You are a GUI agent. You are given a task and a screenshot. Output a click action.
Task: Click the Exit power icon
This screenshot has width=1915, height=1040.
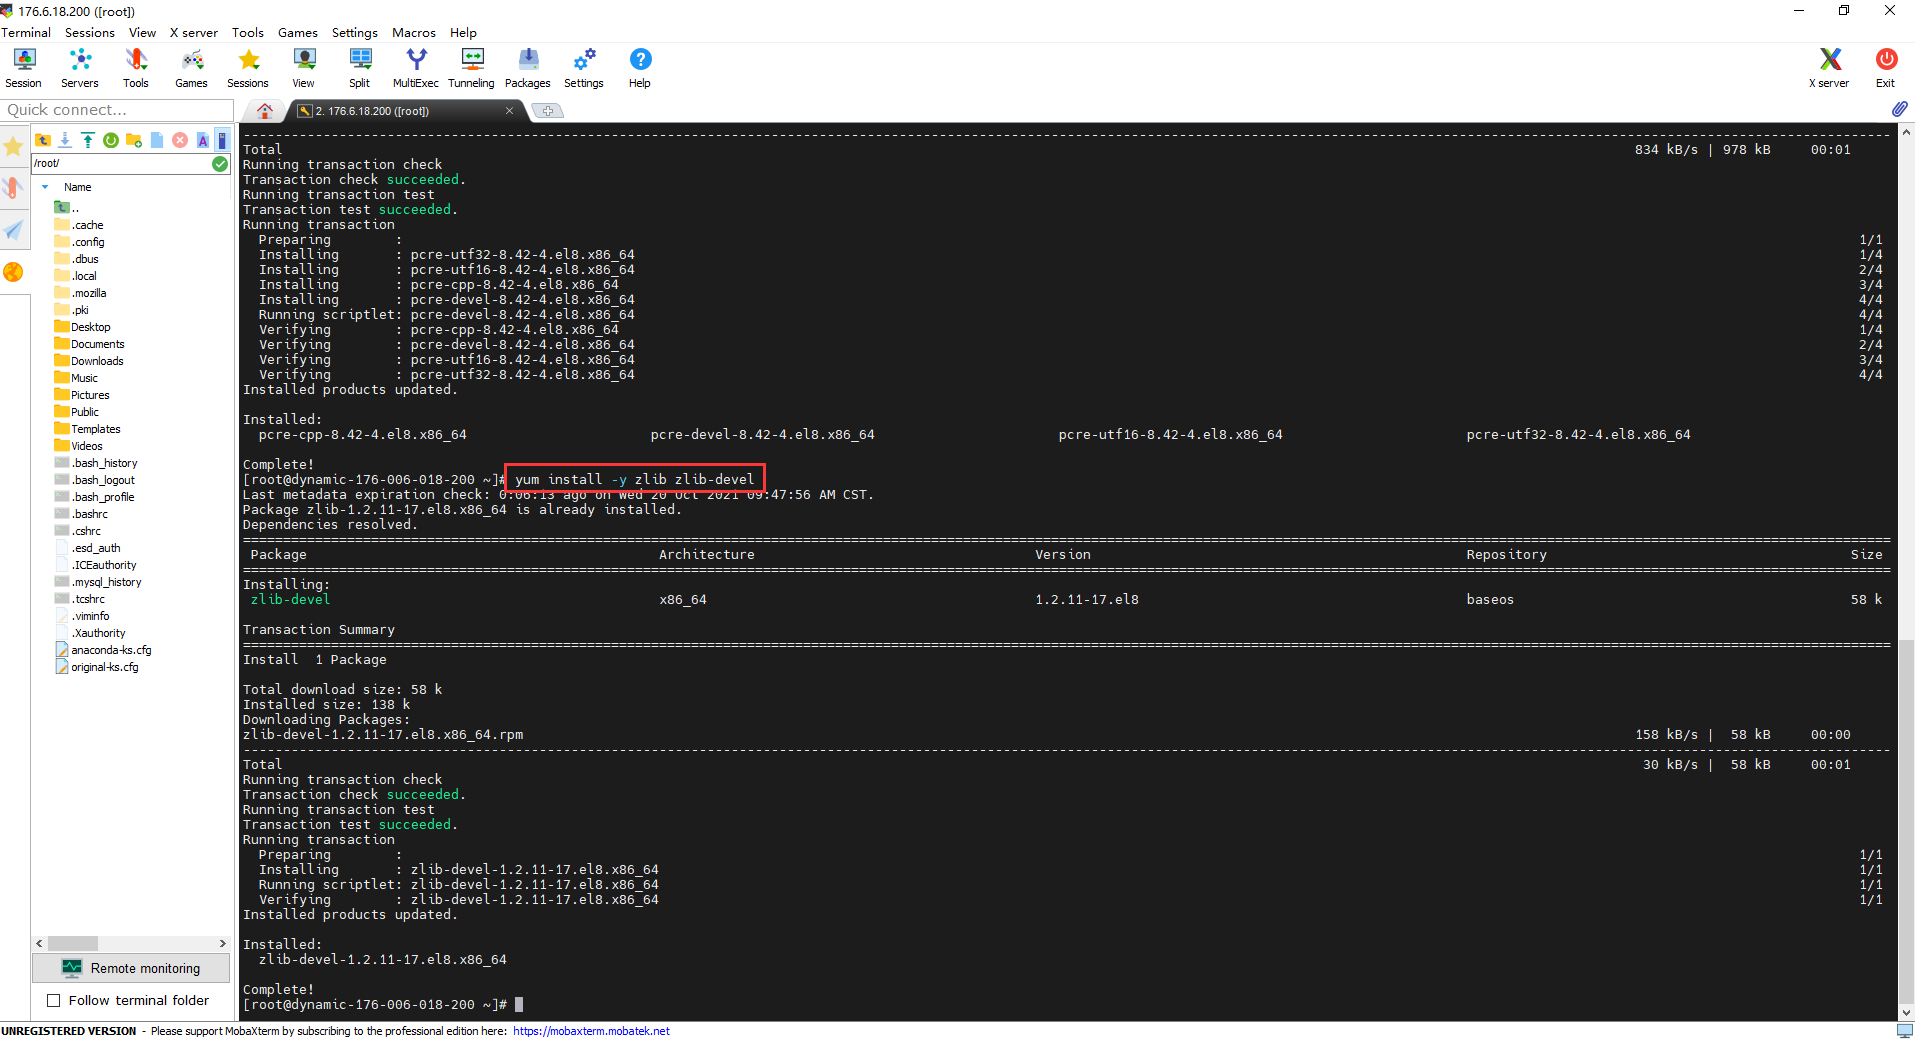[x=1886, y=68]
